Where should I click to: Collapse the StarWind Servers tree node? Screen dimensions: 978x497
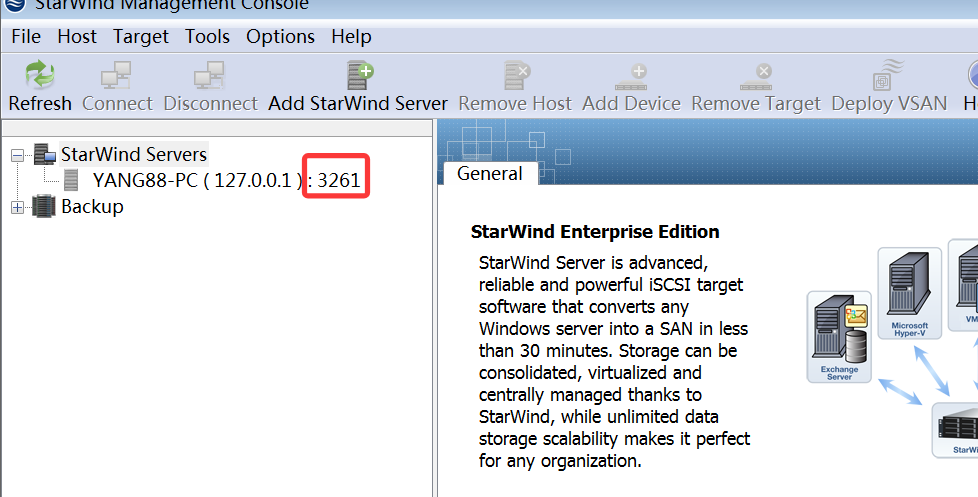tap(17, 155)
